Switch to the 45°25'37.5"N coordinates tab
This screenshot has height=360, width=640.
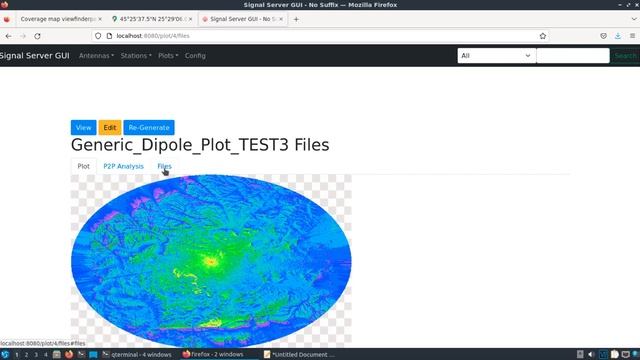(x=152, y=19)
